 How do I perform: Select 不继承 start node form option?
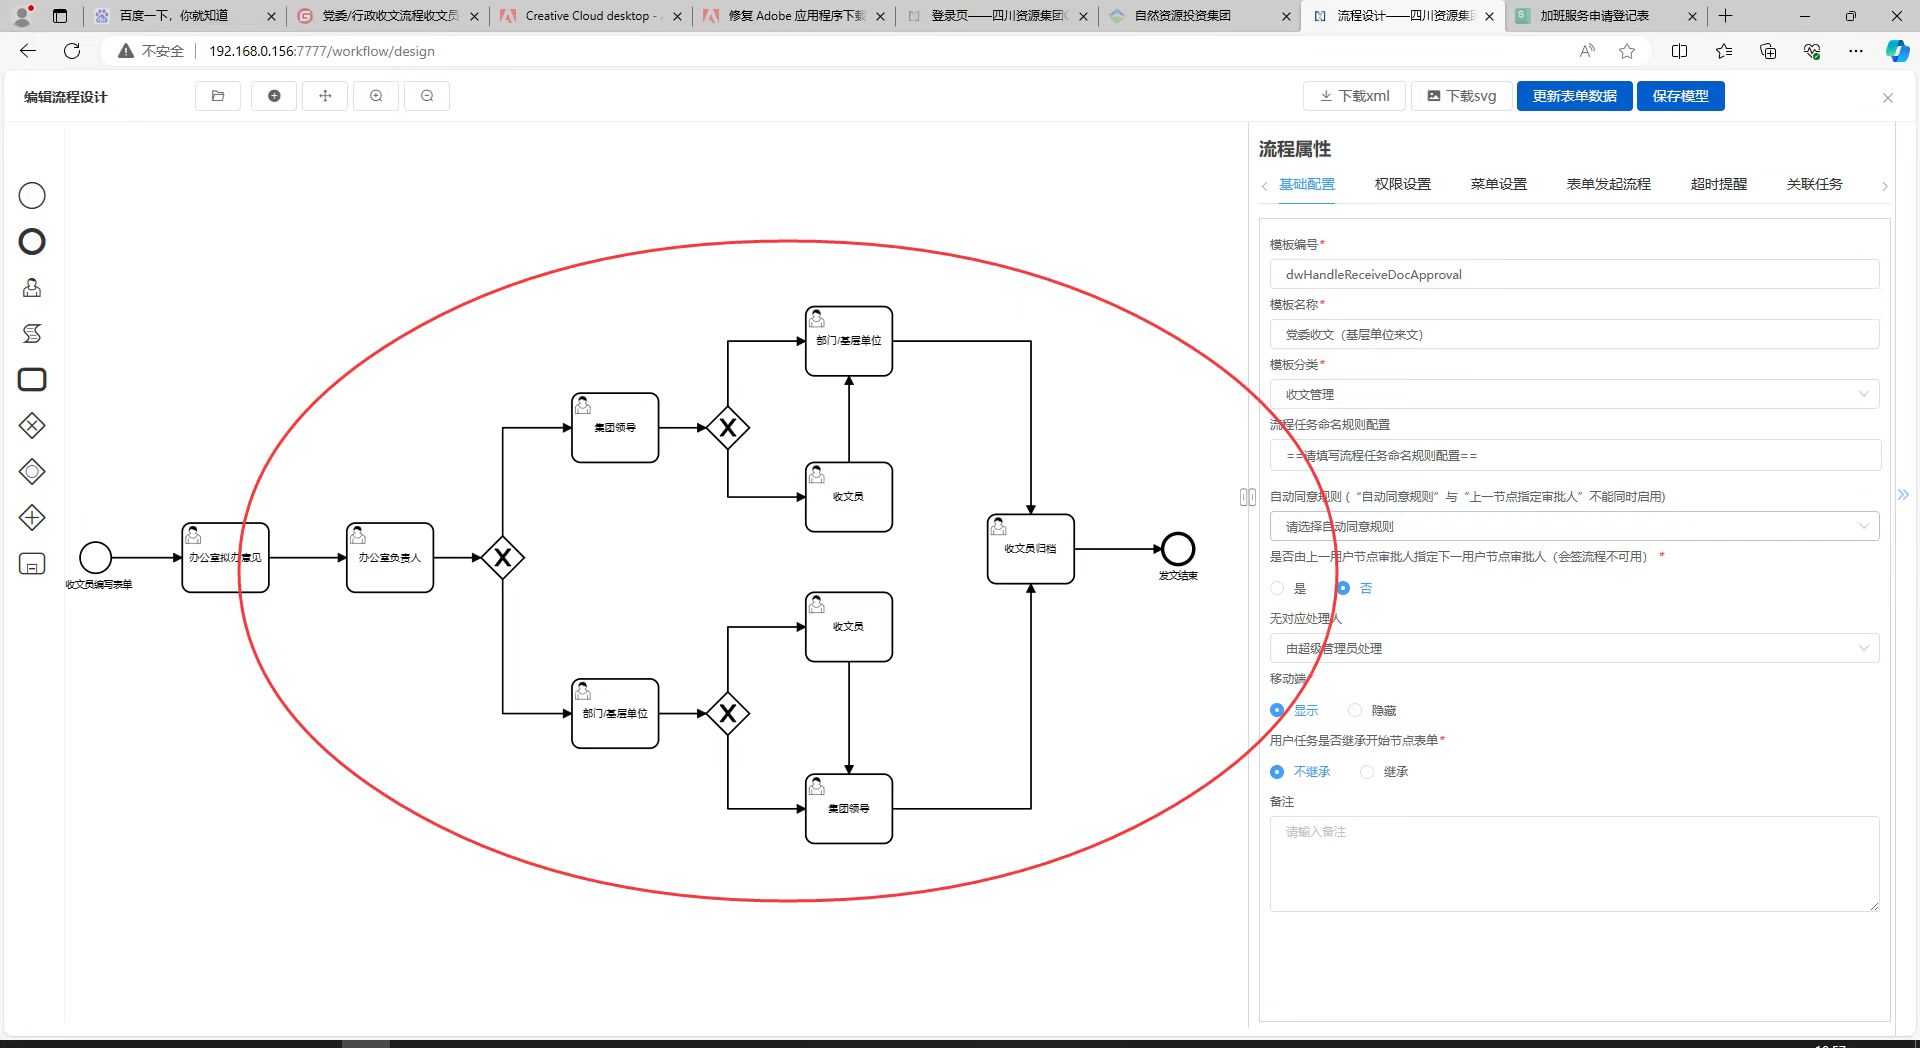point(1277,772)
